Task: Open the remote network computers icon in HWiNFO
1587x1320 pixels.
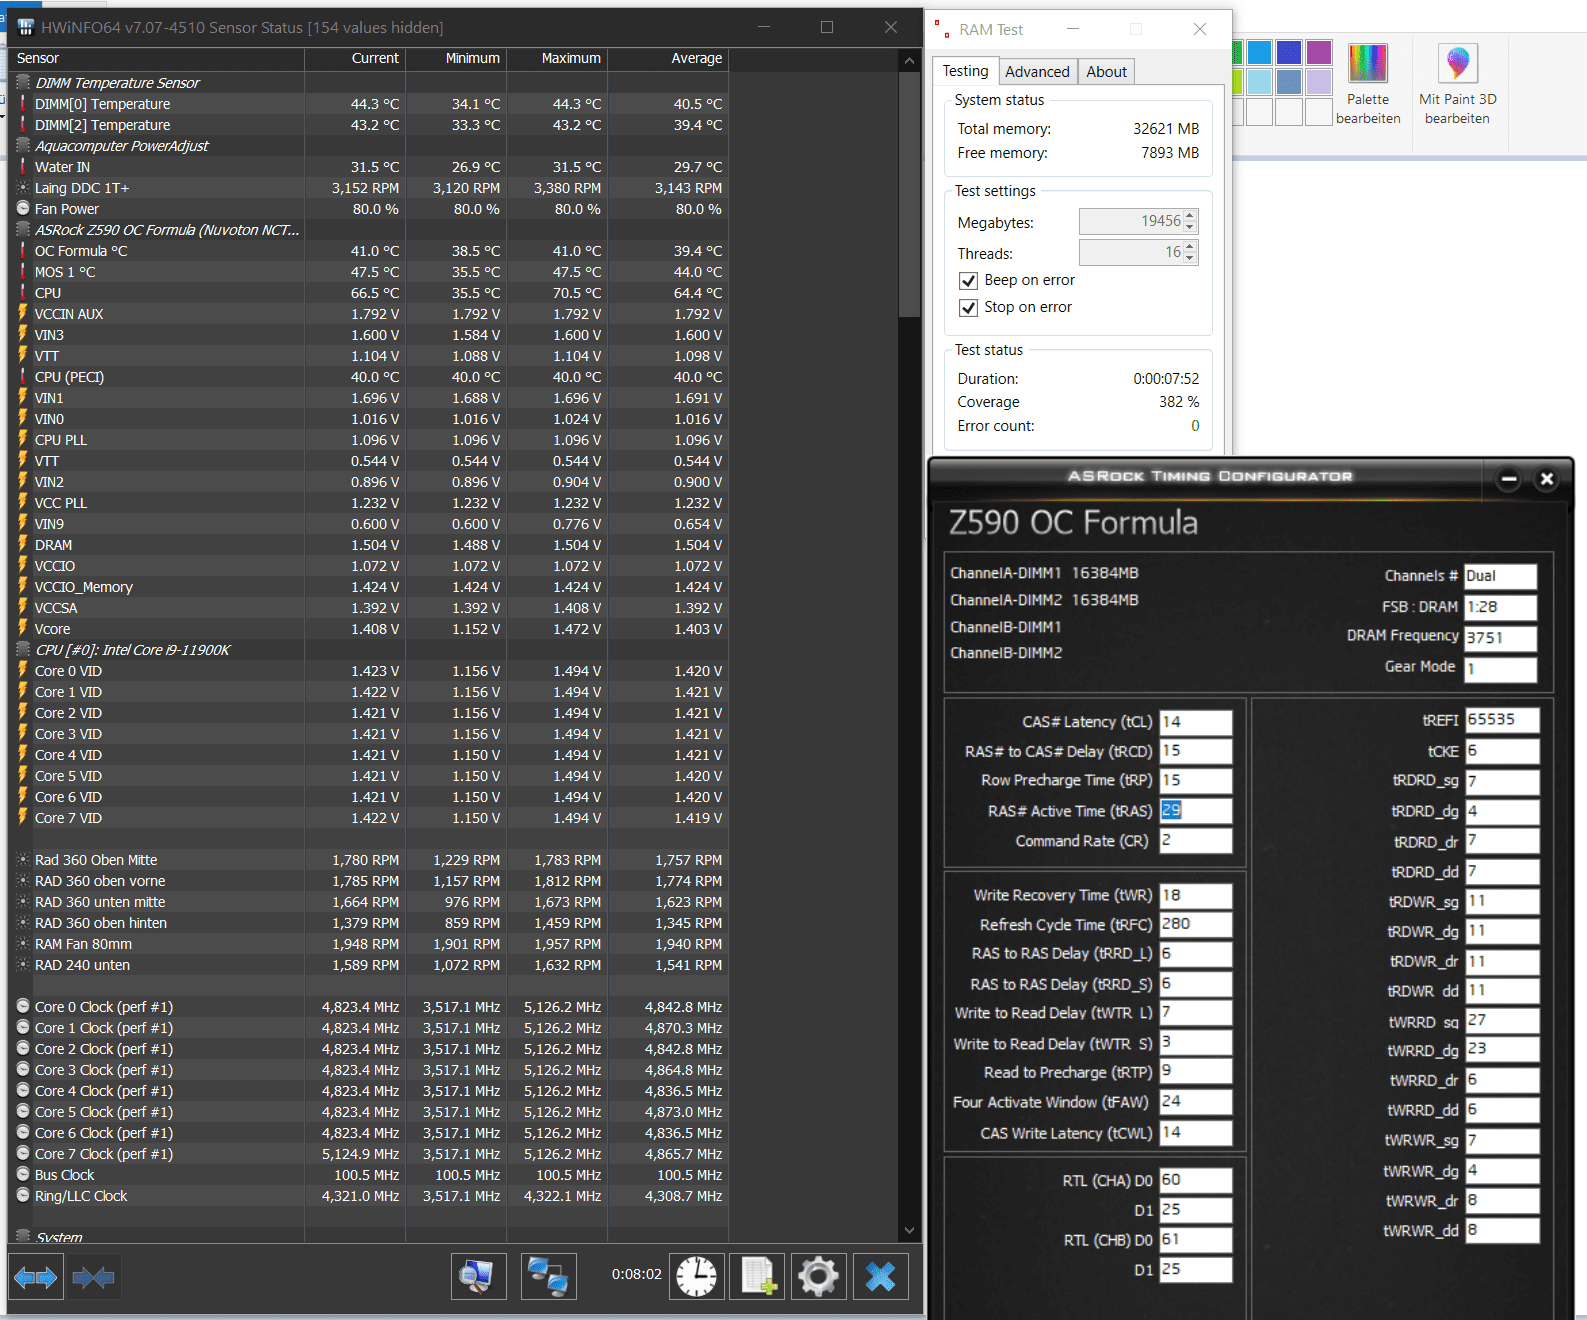Action: click(x=548, y=1277)
